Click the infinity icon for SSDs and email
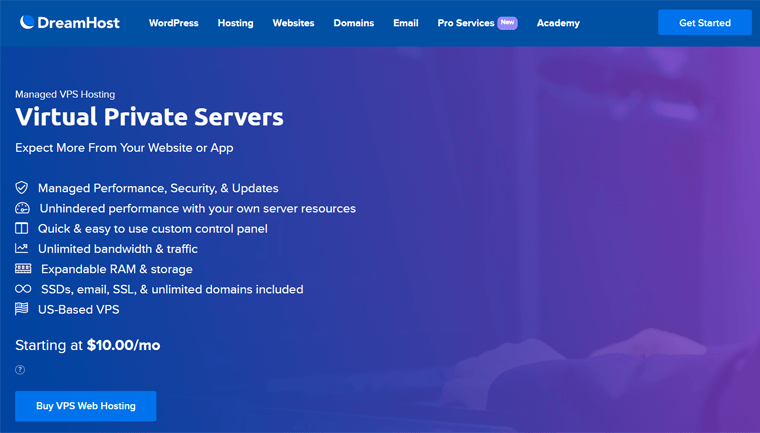The image size is (760, 433). point(23,289)
